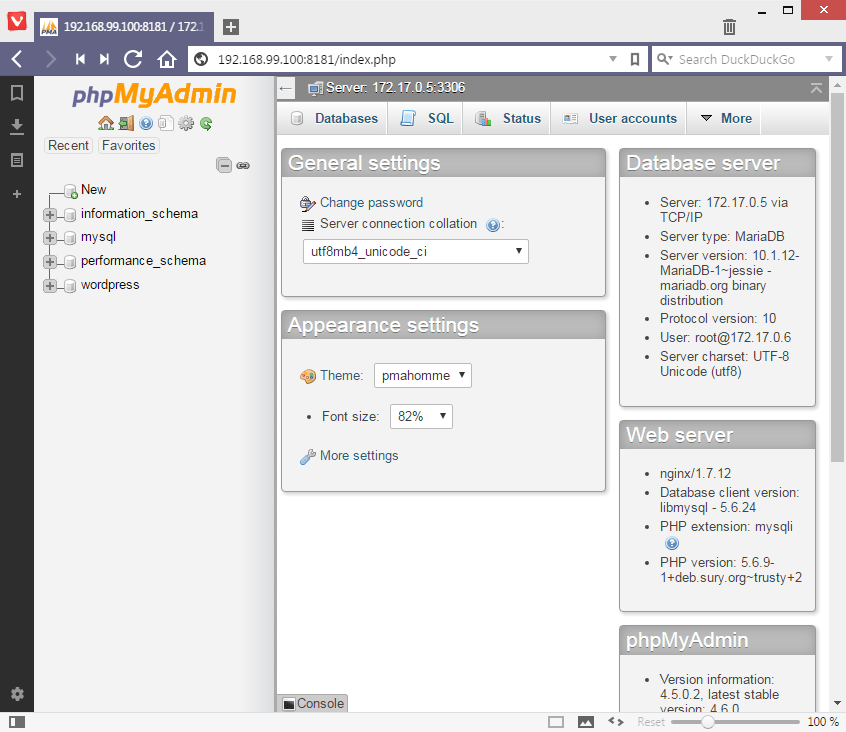Open the Console at the bottom
Screen dimensions: 846x732
click(x=311, y=703)
